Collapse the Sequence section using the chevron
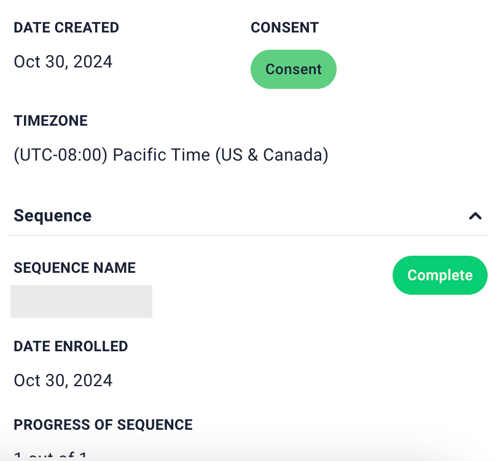This screenshot has height=461, width=500. point(475,216)
